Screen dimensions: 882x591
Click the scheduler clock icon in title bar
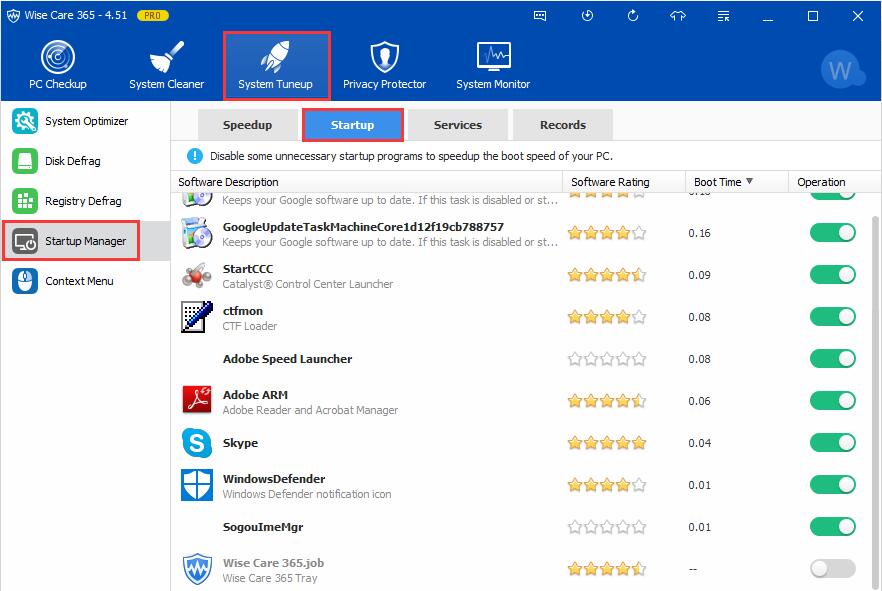pos(587,16)
